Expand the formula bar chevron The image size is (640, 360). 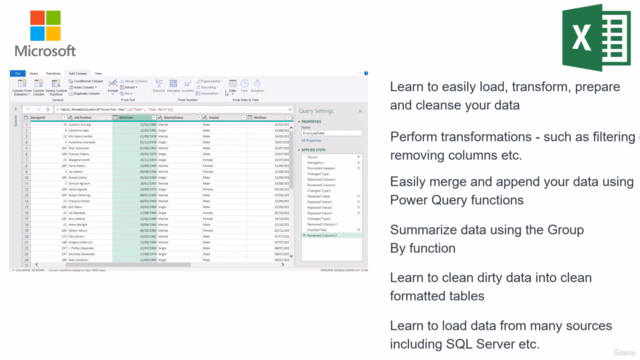[290, 109]
